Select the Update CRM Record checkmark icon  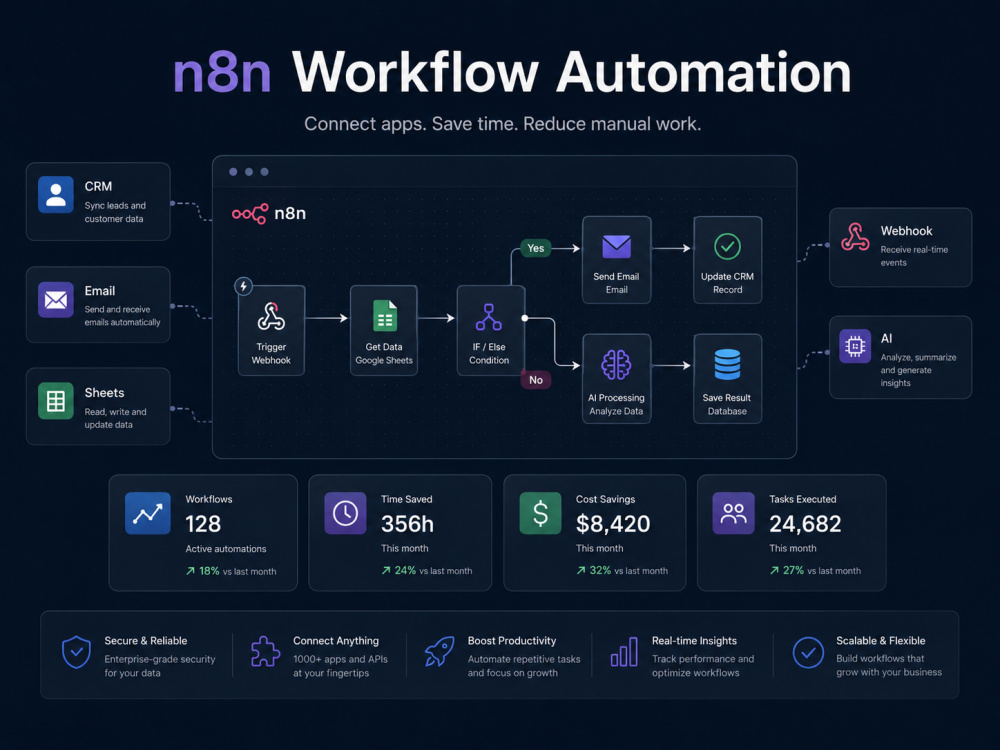[x=727, y=246]
